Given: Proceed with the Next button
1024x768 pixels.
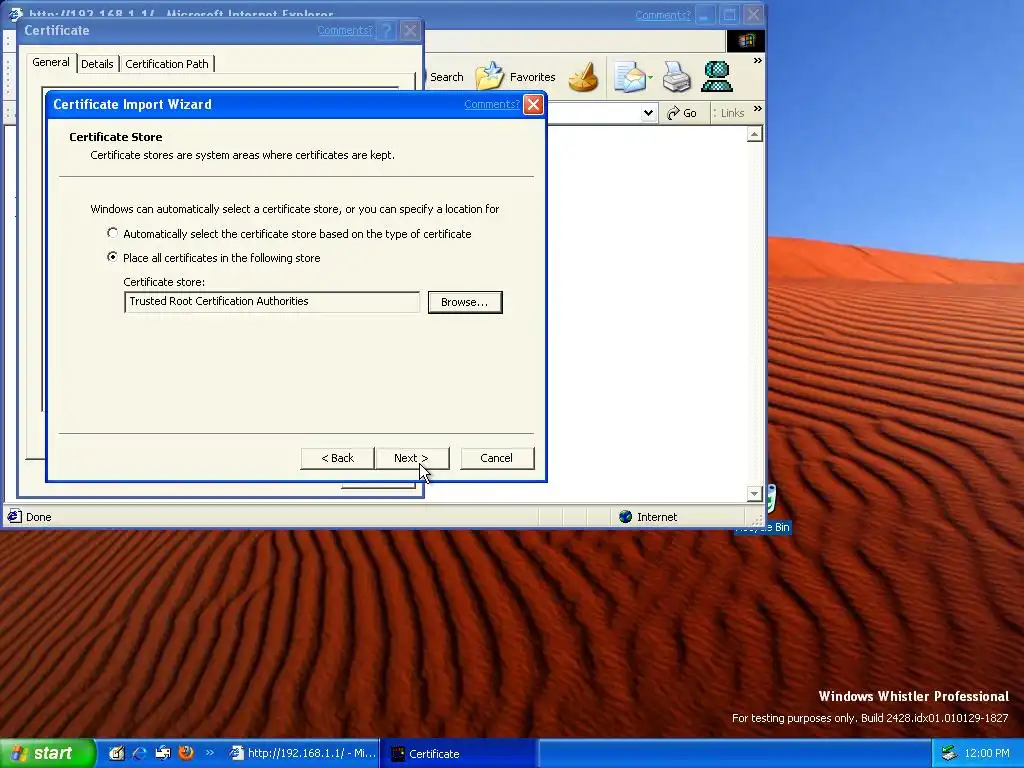Looking at the screenshot, I should click(x=411, y=458).
